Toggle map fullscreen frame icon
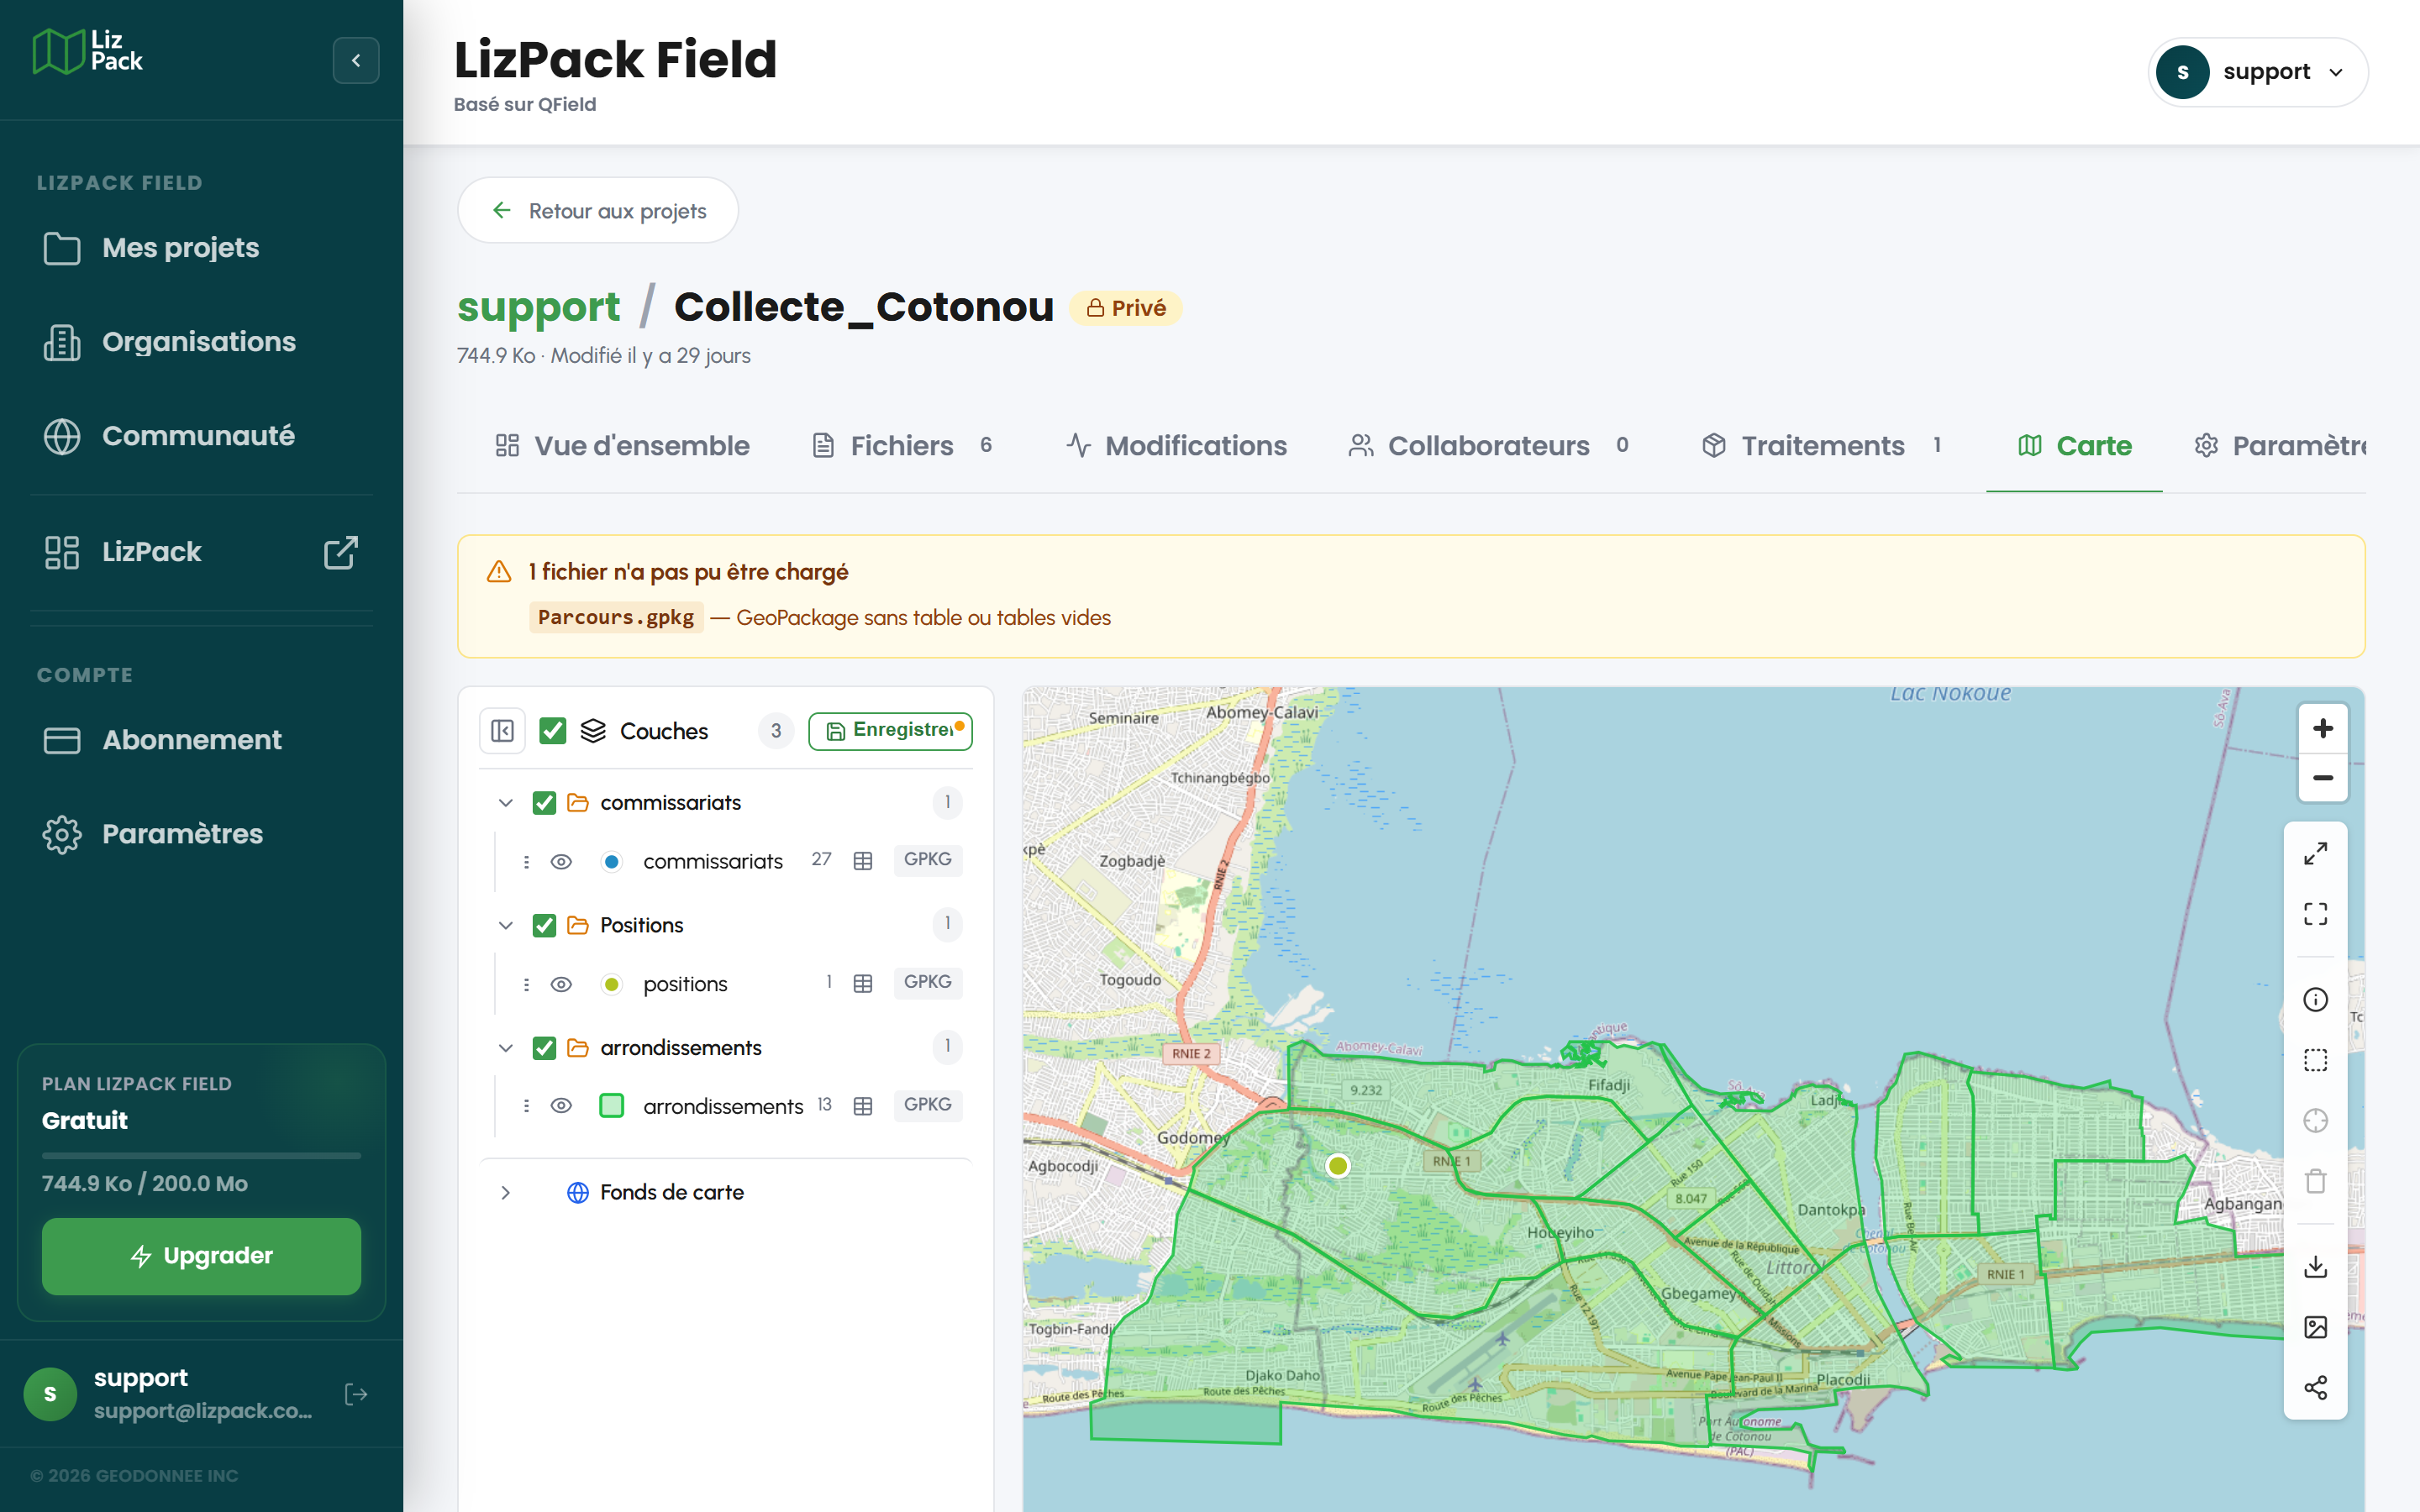The width and height of the screenshot is (2420, 1512). pyautogui.click(x=2315, y=914)
